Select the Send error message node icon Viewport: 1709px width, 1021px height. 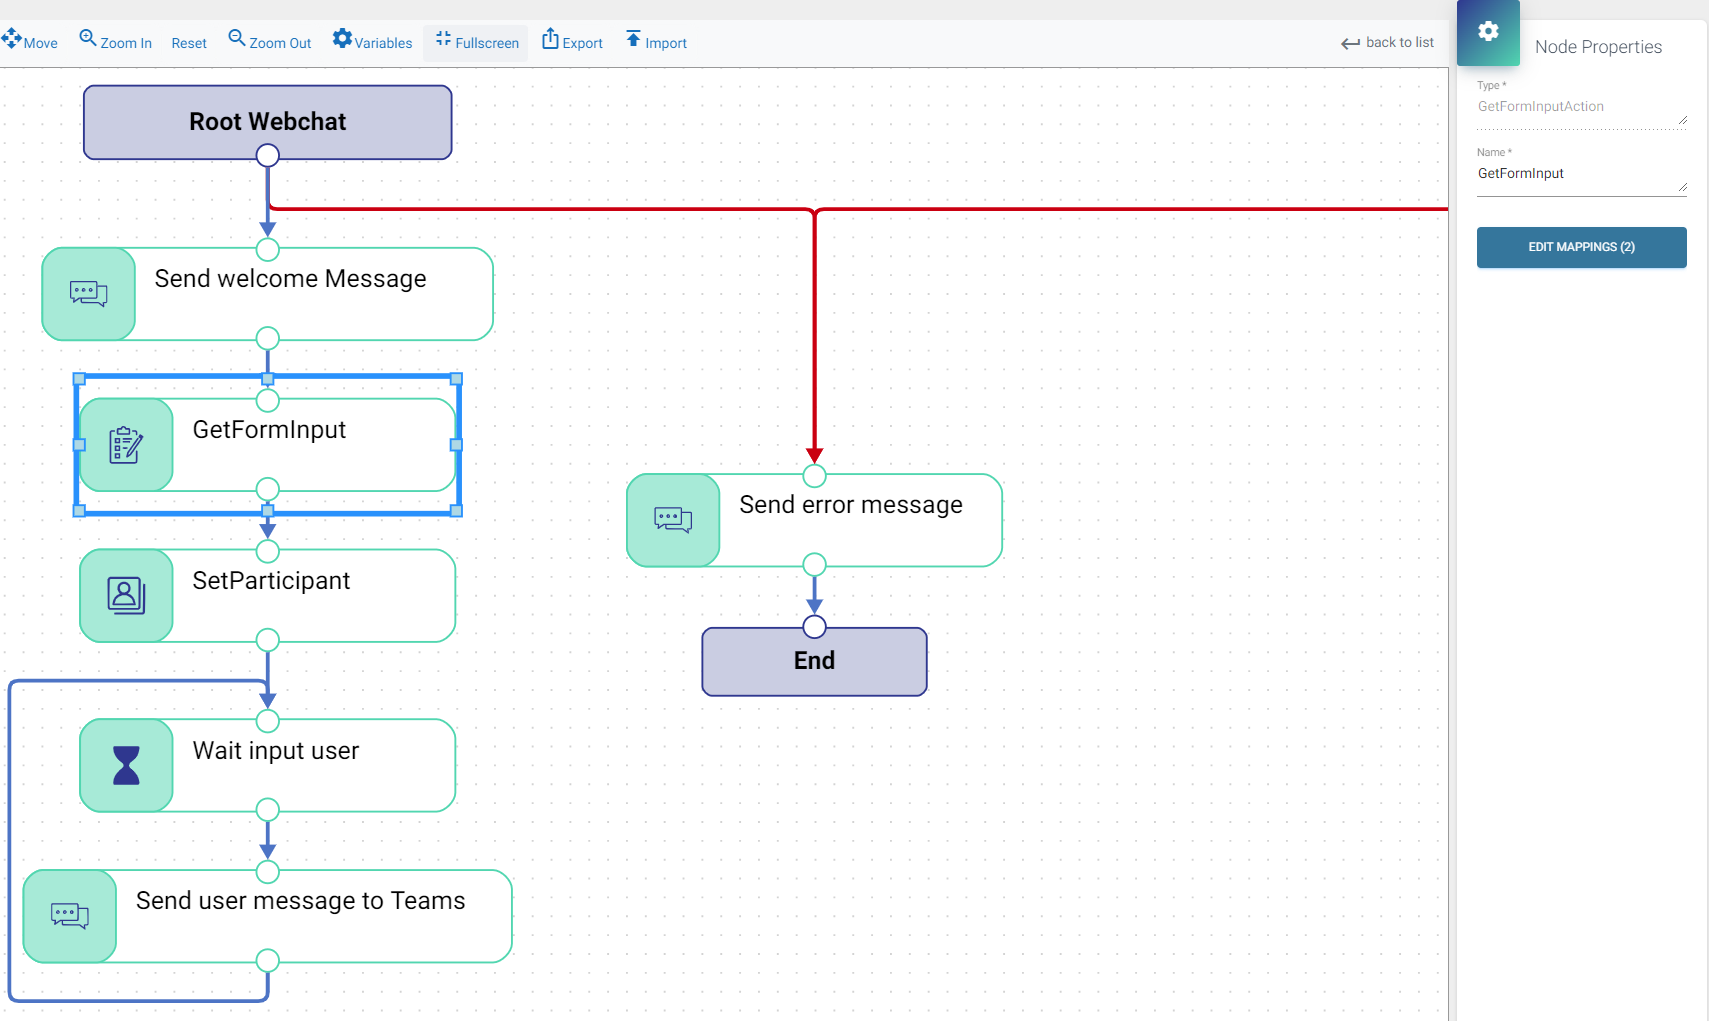coord(673,520)
